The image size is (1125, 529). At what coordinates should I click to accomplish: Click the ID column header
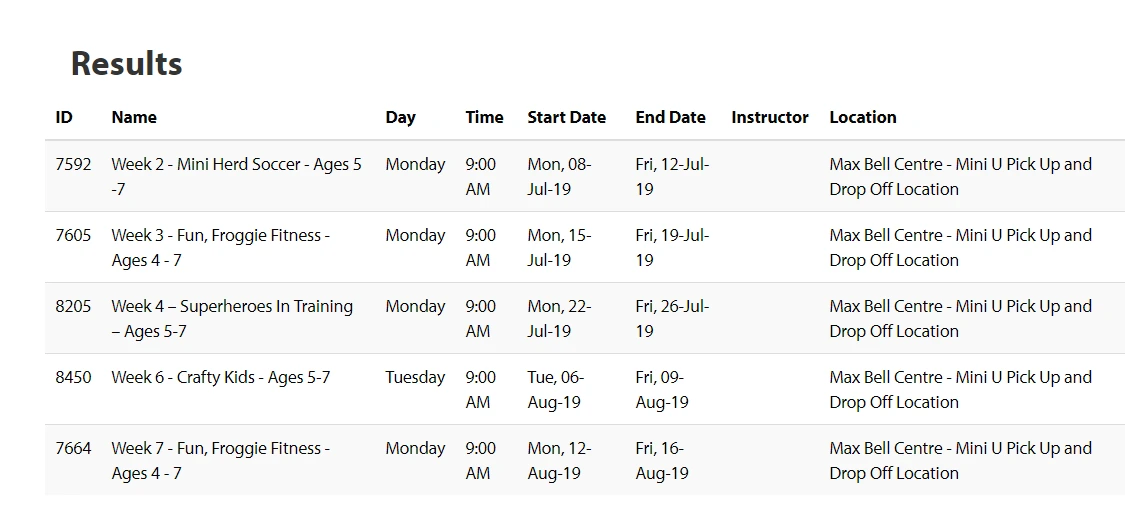click(64, 117)
